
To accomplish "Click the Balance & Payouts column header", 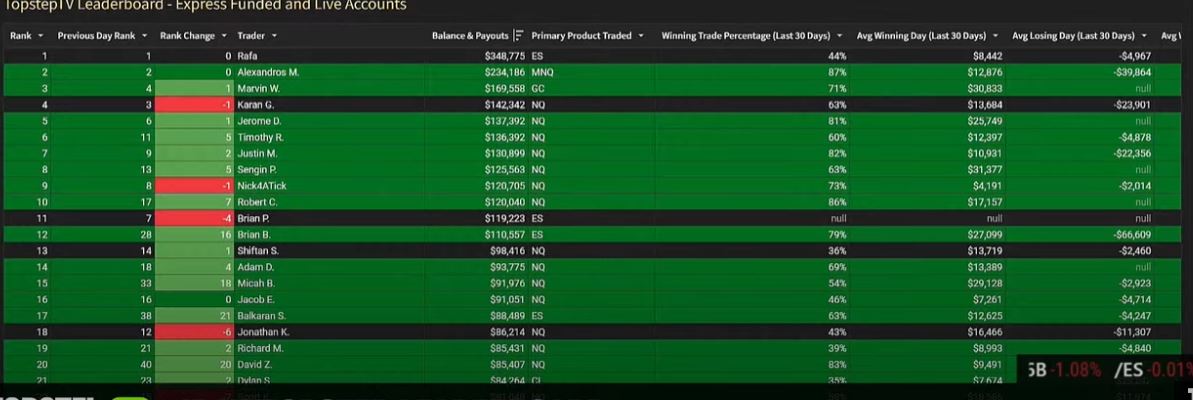I will [x=470, y=36].
